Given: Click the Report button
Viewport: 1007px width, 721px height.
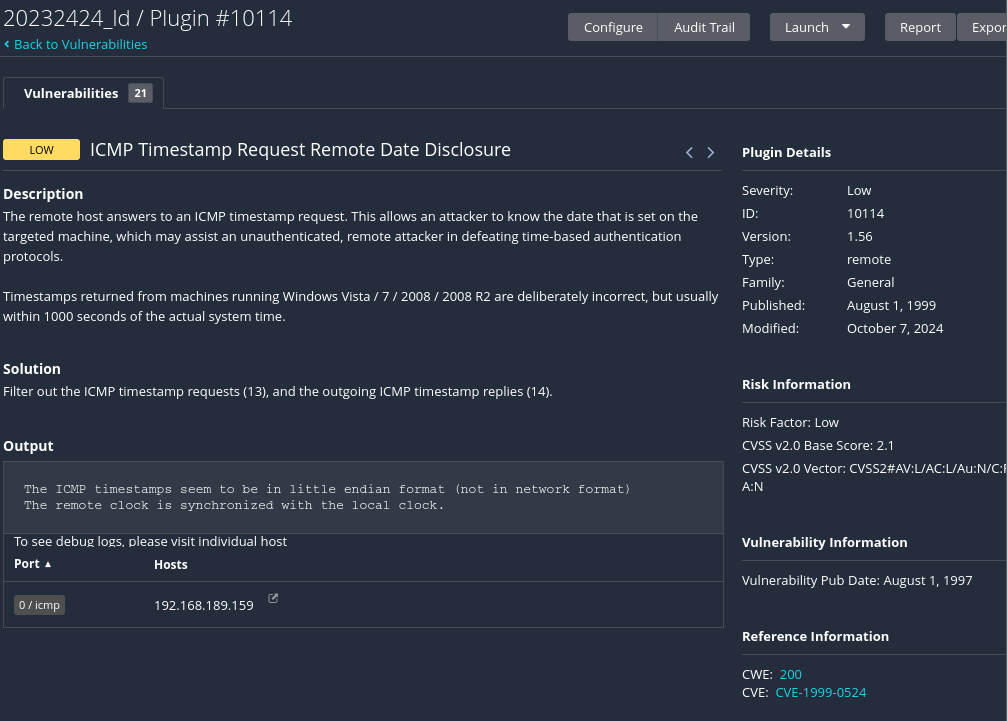Looking at the screenshot, I should pos(920,27).
